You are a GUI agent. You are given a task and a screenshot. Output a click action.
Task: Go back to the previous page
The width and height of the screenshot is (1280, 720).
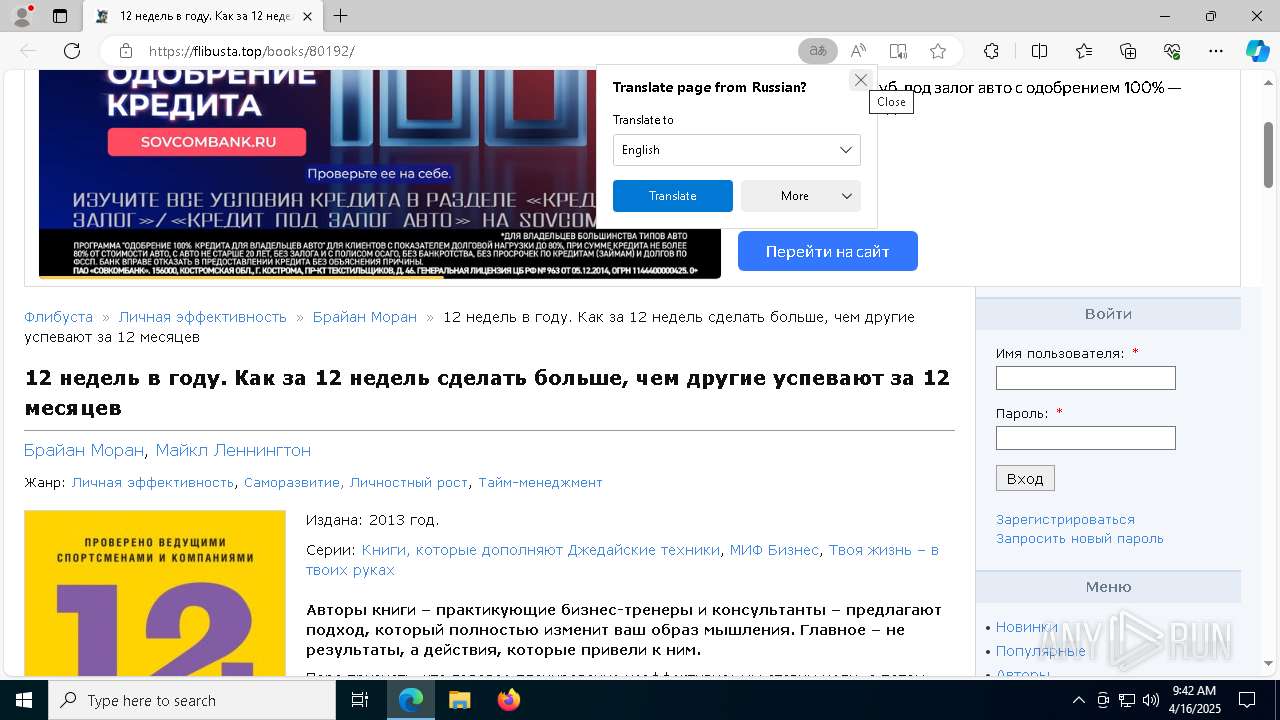pyautogui.click(x=28, y=51)
